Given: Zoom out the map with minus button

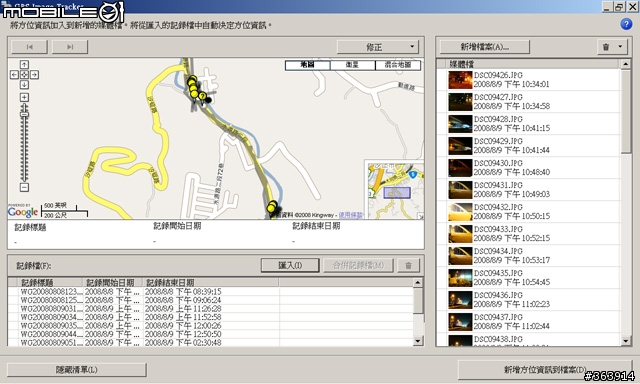Looking at the screenshot, I should [x=24, y=187].
